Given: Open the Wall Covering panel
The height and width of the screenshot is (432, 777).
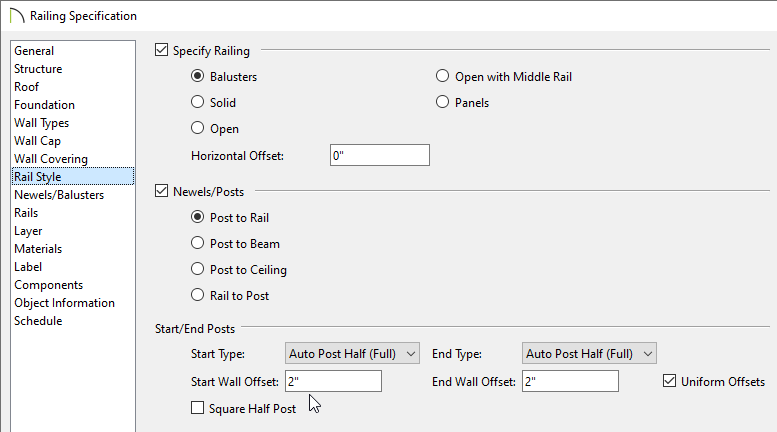Looking at the screenshot, I should coord(51,159).
